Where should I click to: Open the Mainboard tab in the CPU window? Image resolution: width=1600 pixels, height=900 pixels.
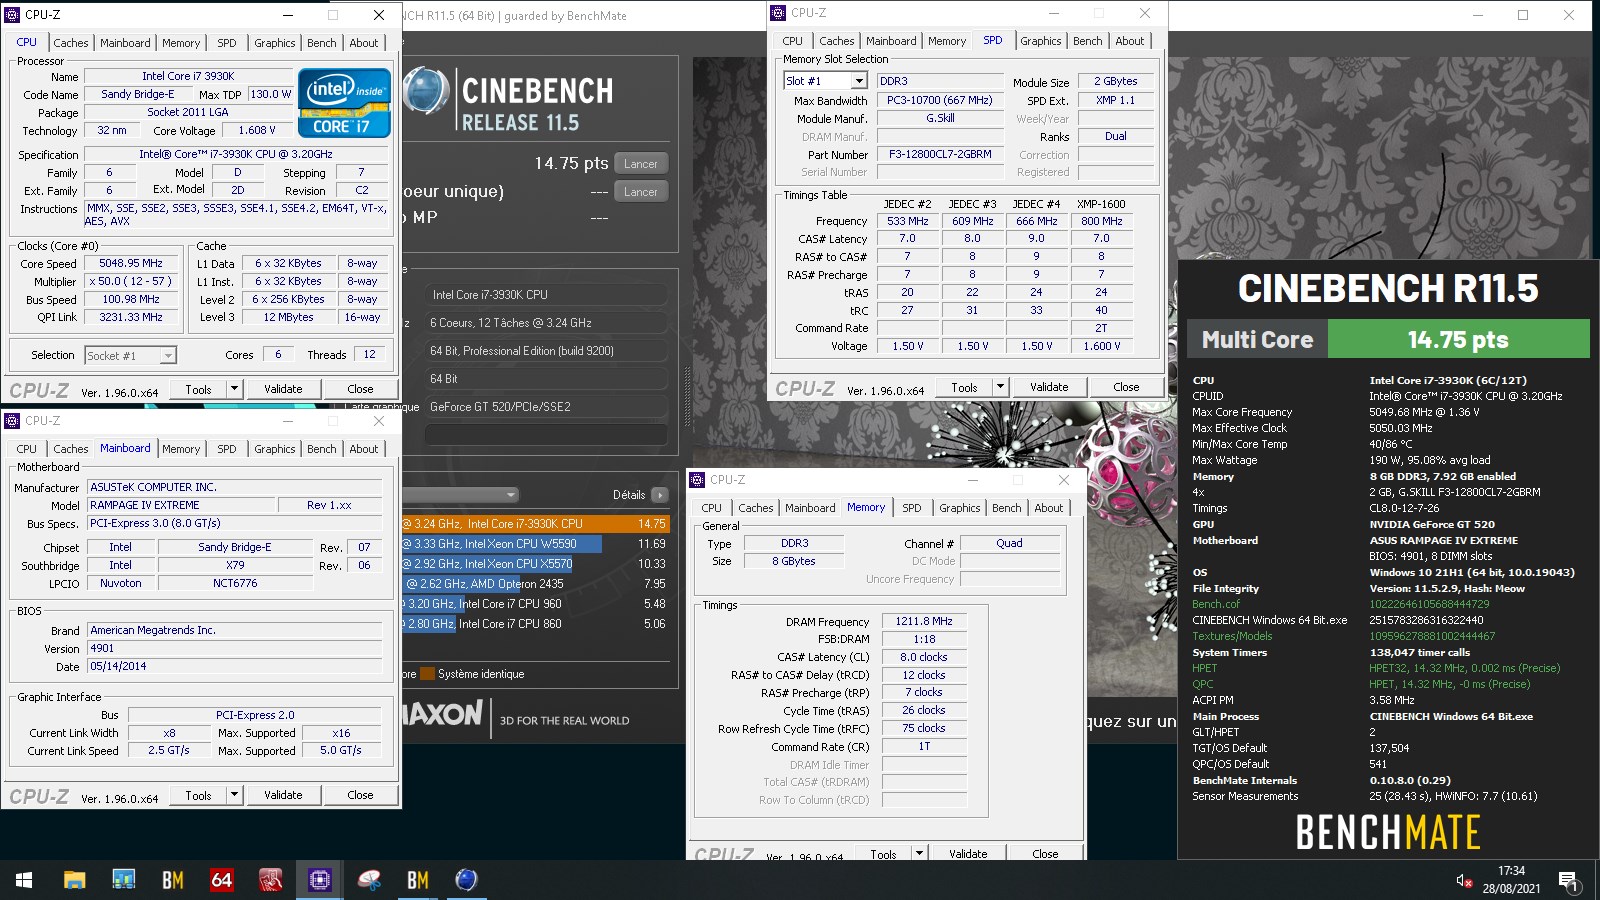(125, 43)
